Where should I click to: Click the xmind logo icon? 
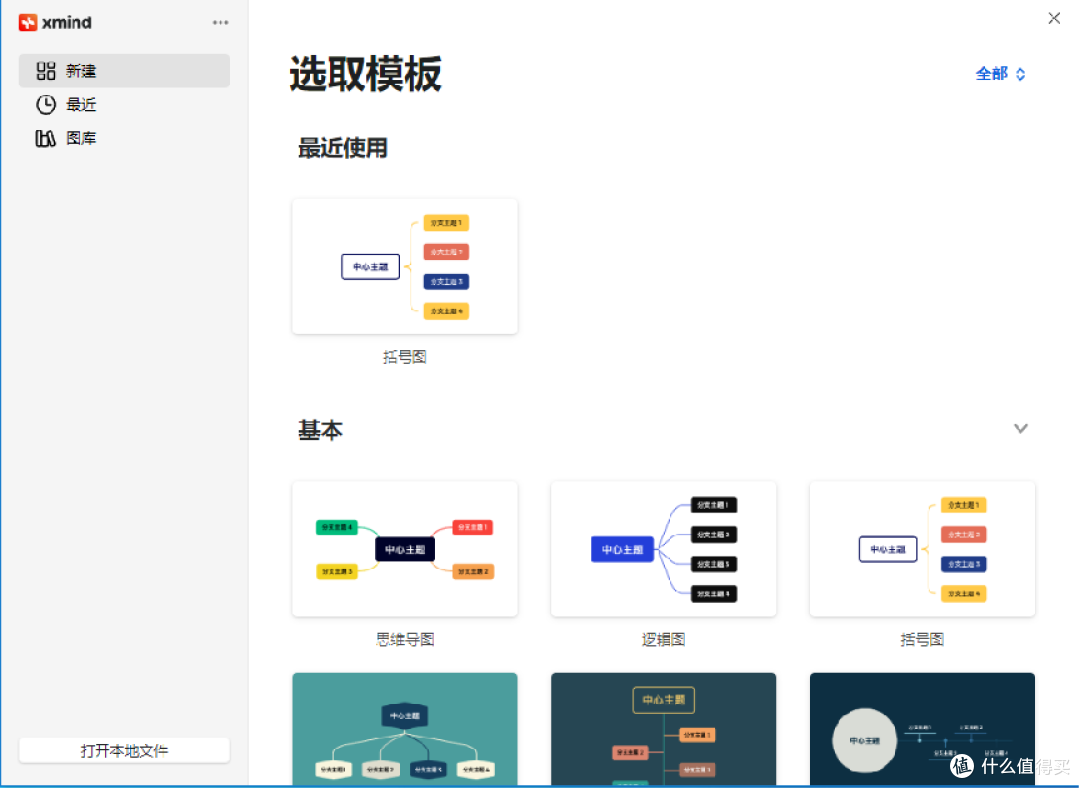[x=28, y=23]
